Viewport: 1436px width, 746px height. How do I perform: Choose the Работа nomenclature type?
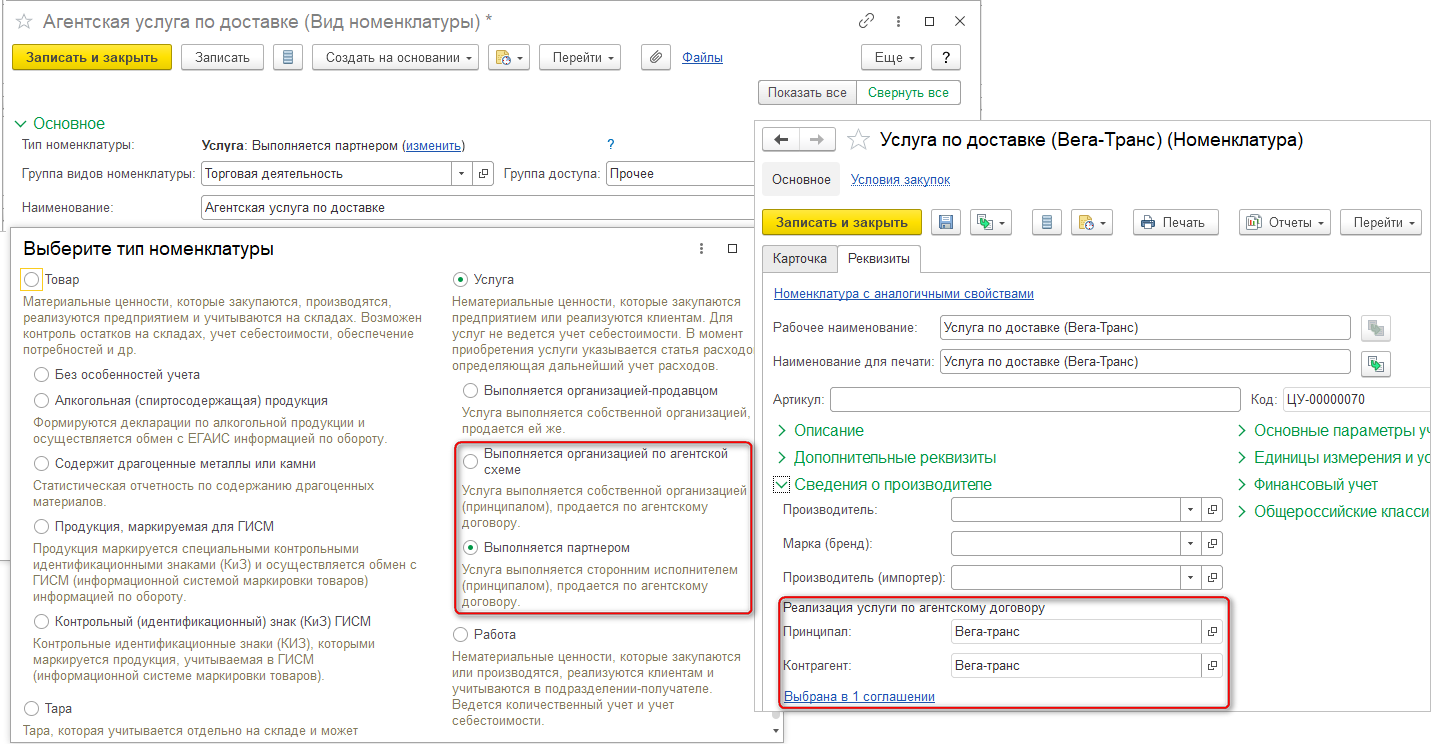coord(460,635)
